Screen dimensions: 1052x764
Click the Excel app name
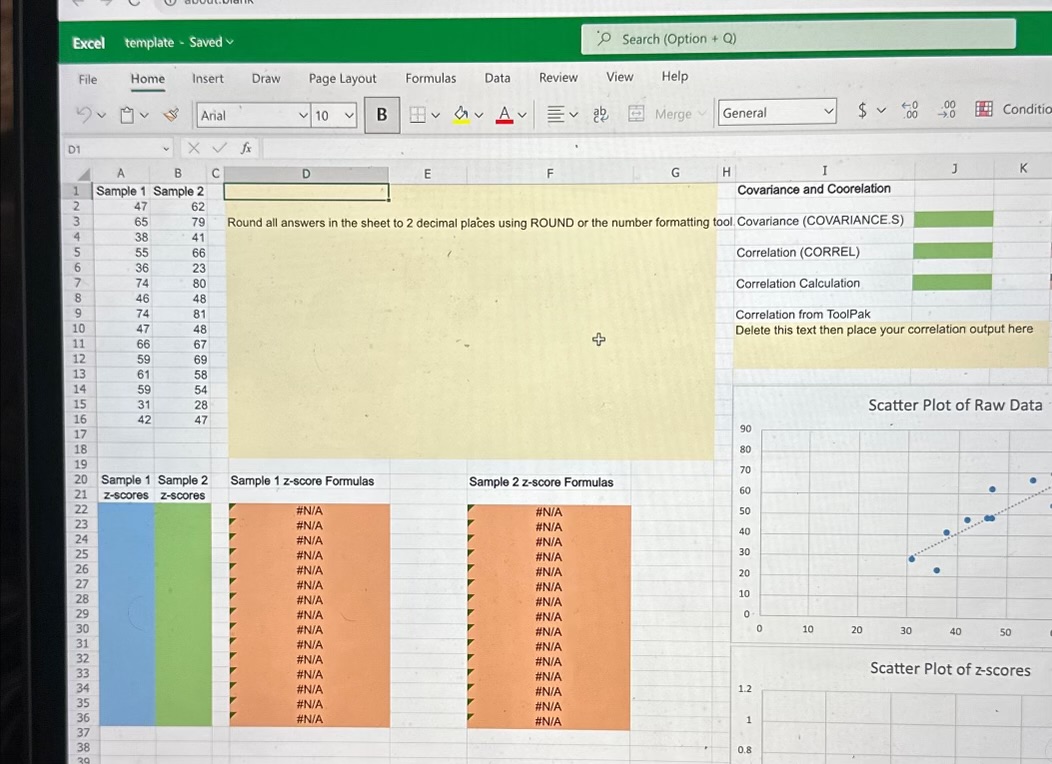click(x=89, y=43)
